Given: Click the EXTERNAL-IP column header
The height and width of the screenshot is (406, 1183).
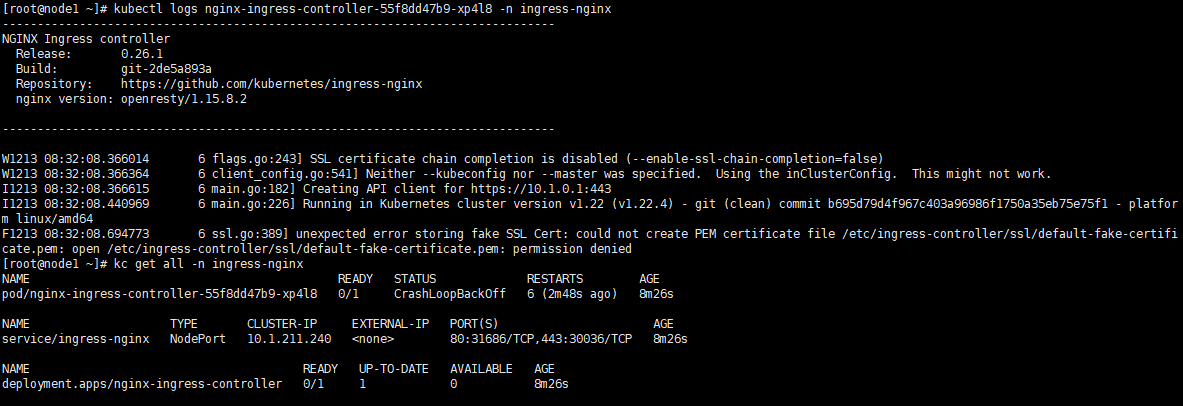Looking at the screenshot, I should (390, 323).
